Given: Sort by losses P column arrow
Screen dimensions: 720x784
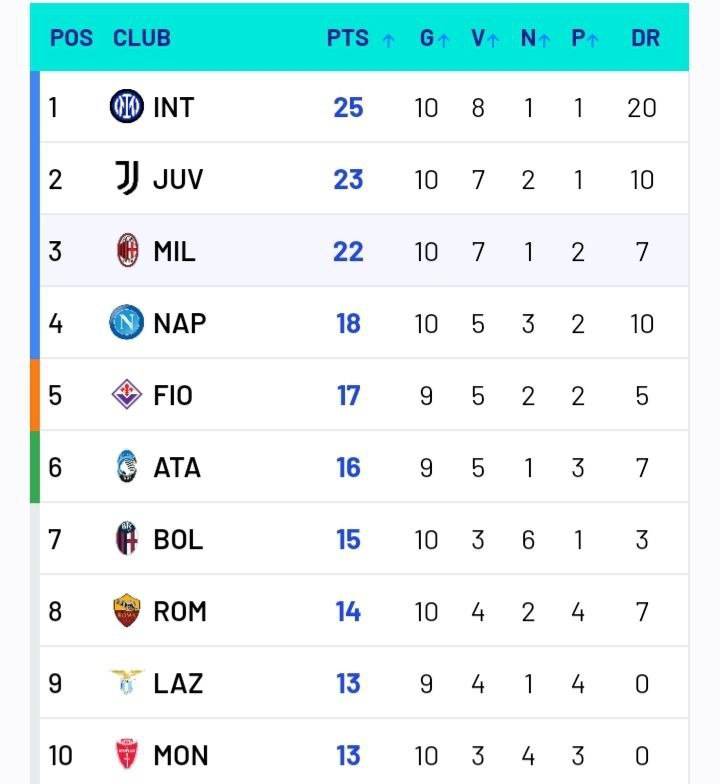Looking at the screenshot, I should 593,40.
